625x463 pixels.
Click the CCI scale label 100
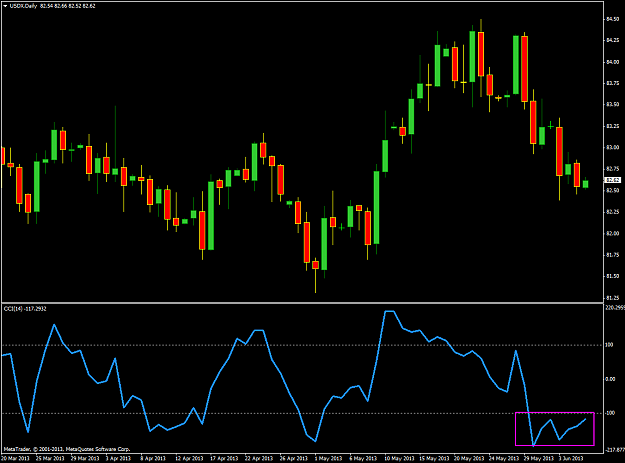(x=609, y=345)
